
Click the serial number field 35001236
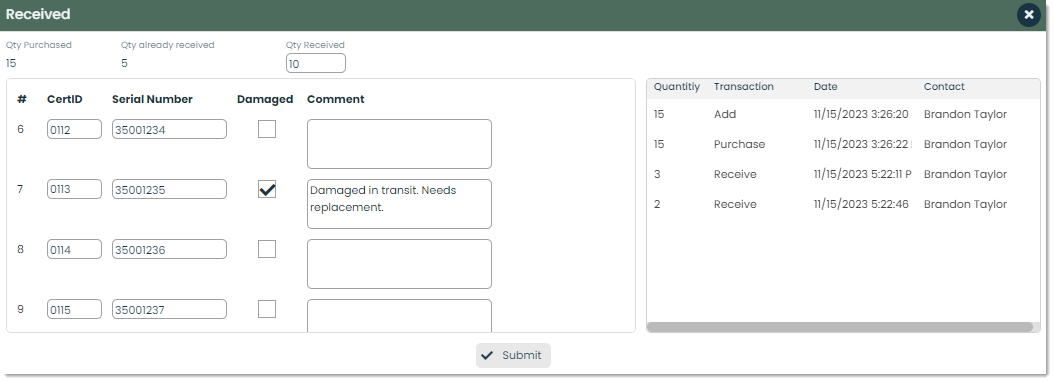pyautogui.click(x=169, y=250)
